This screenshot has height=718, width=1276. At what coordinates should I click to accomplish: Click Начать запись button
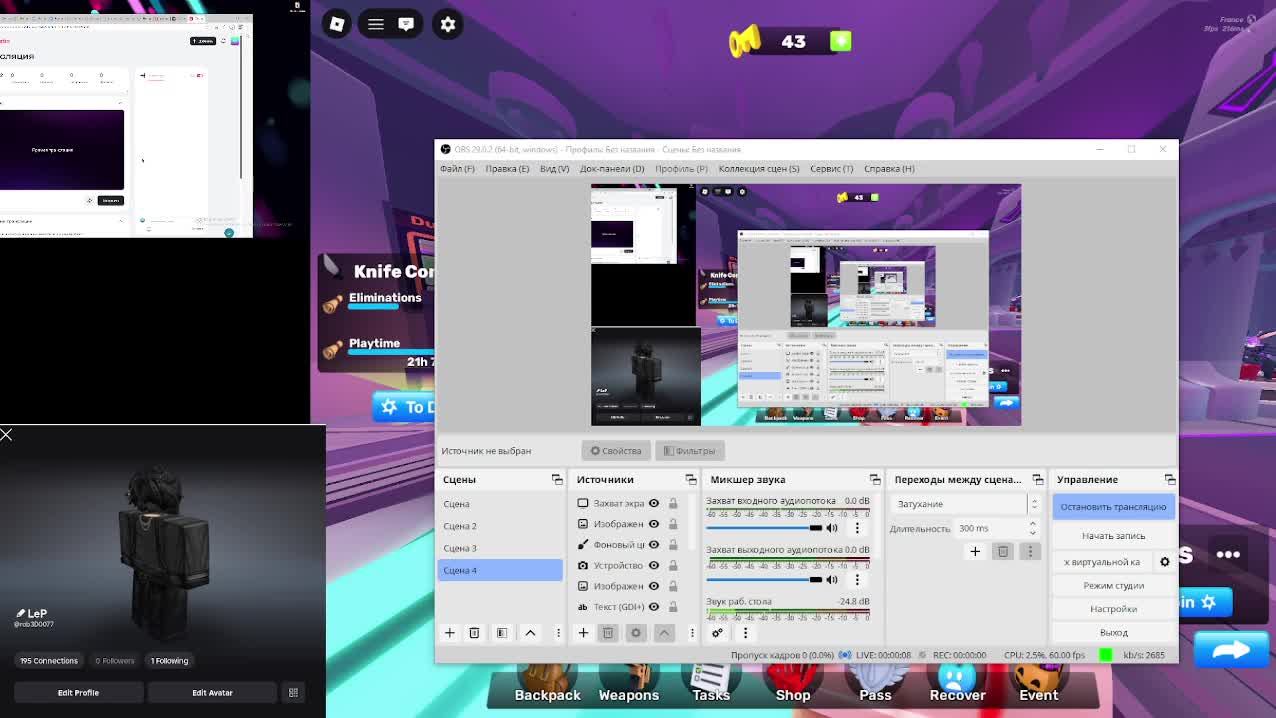(x=1113, y=536)
